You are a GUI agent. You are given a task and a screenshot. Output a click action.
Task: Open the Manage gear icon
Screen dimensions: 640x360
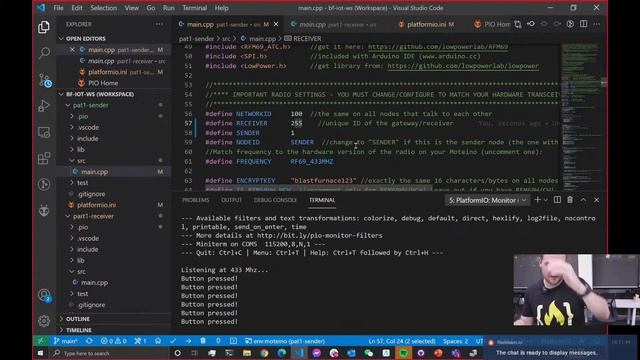(x=44, y=321)
